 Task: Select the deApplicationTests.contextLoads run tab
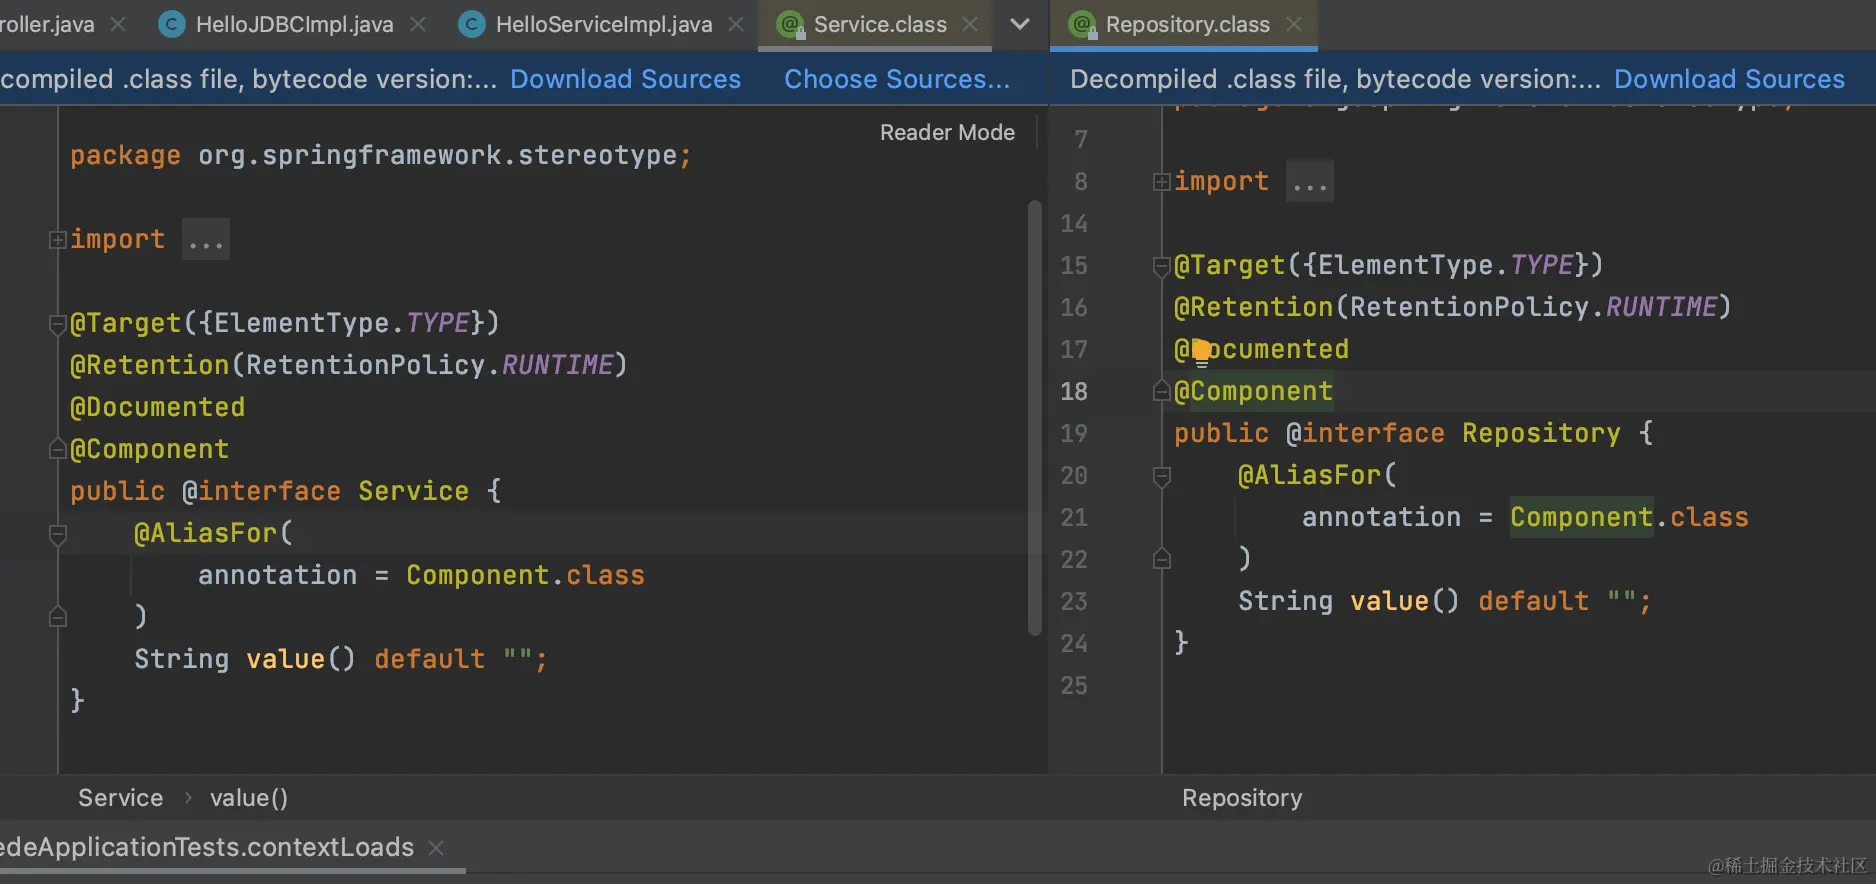point(207,847)
